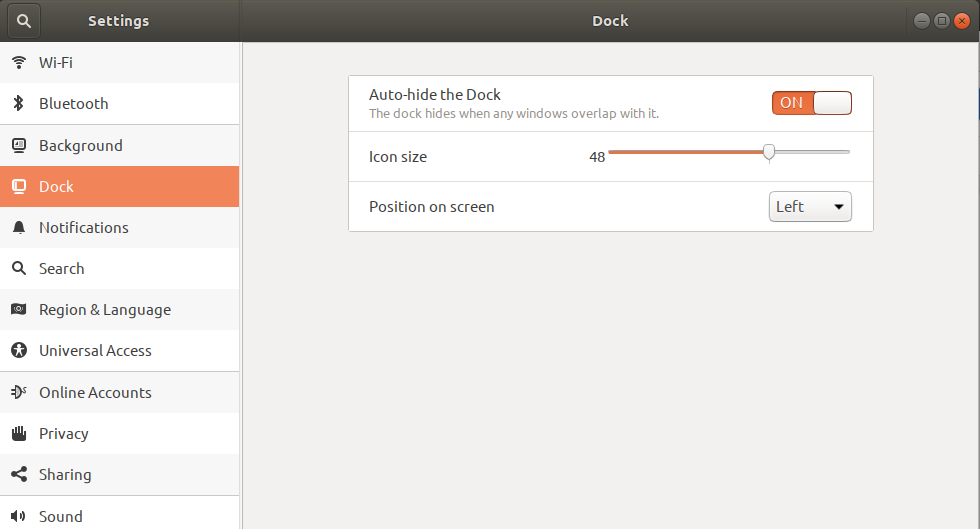Click the search magnifier button in header
Screen dimensions: 980x529
pyautogui.click(x=24, y=20)
